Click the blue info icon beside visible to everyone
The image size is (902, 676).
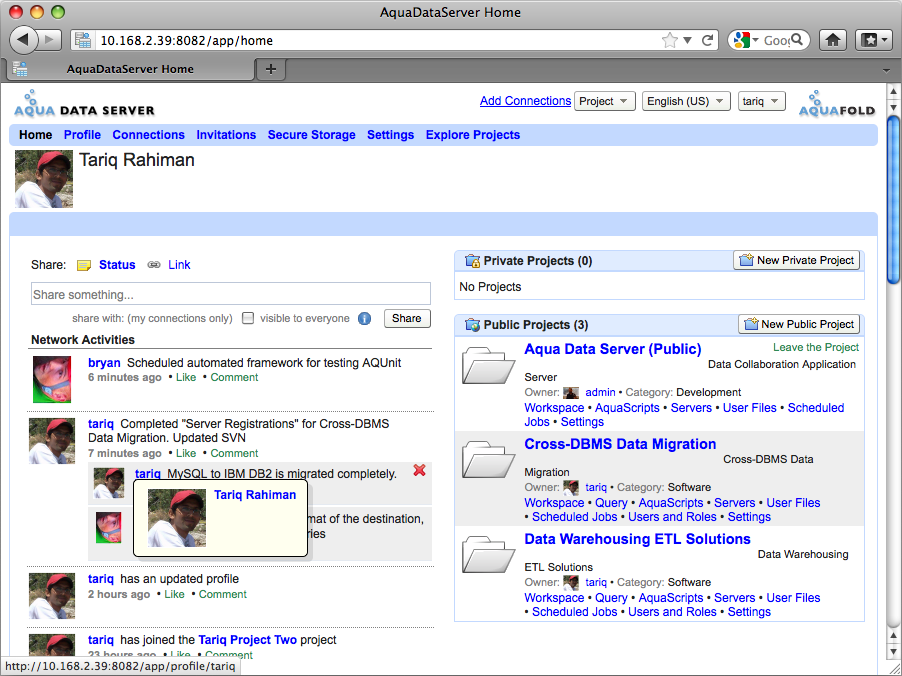click(365, 319)
